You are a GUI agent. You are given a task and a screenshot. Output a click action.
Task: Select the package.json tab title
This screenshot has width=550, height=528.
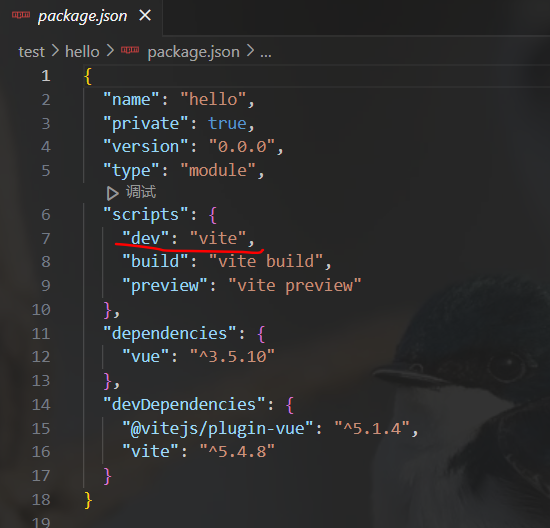pos(82,16)
